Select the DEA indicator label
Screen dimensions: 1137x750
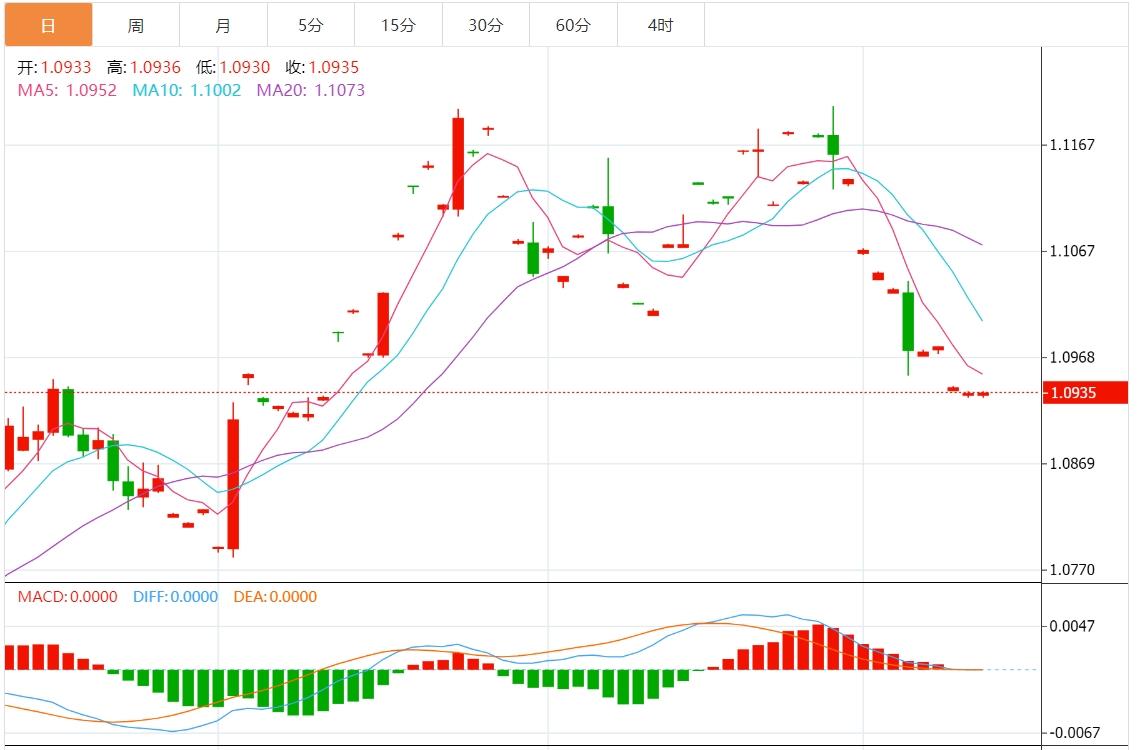click(x=275, y=597)
